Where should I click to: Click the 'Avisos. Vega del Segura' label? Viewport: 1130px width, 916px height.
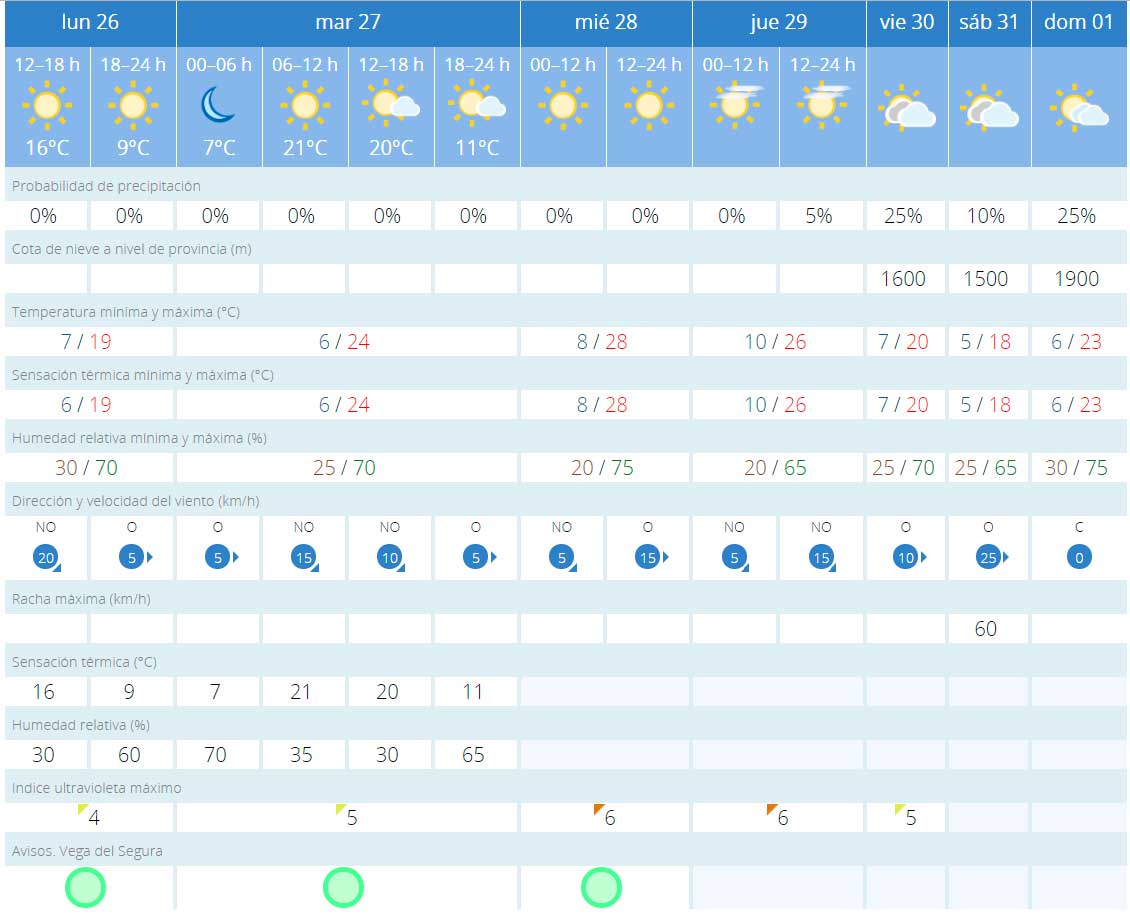[87, 851]
